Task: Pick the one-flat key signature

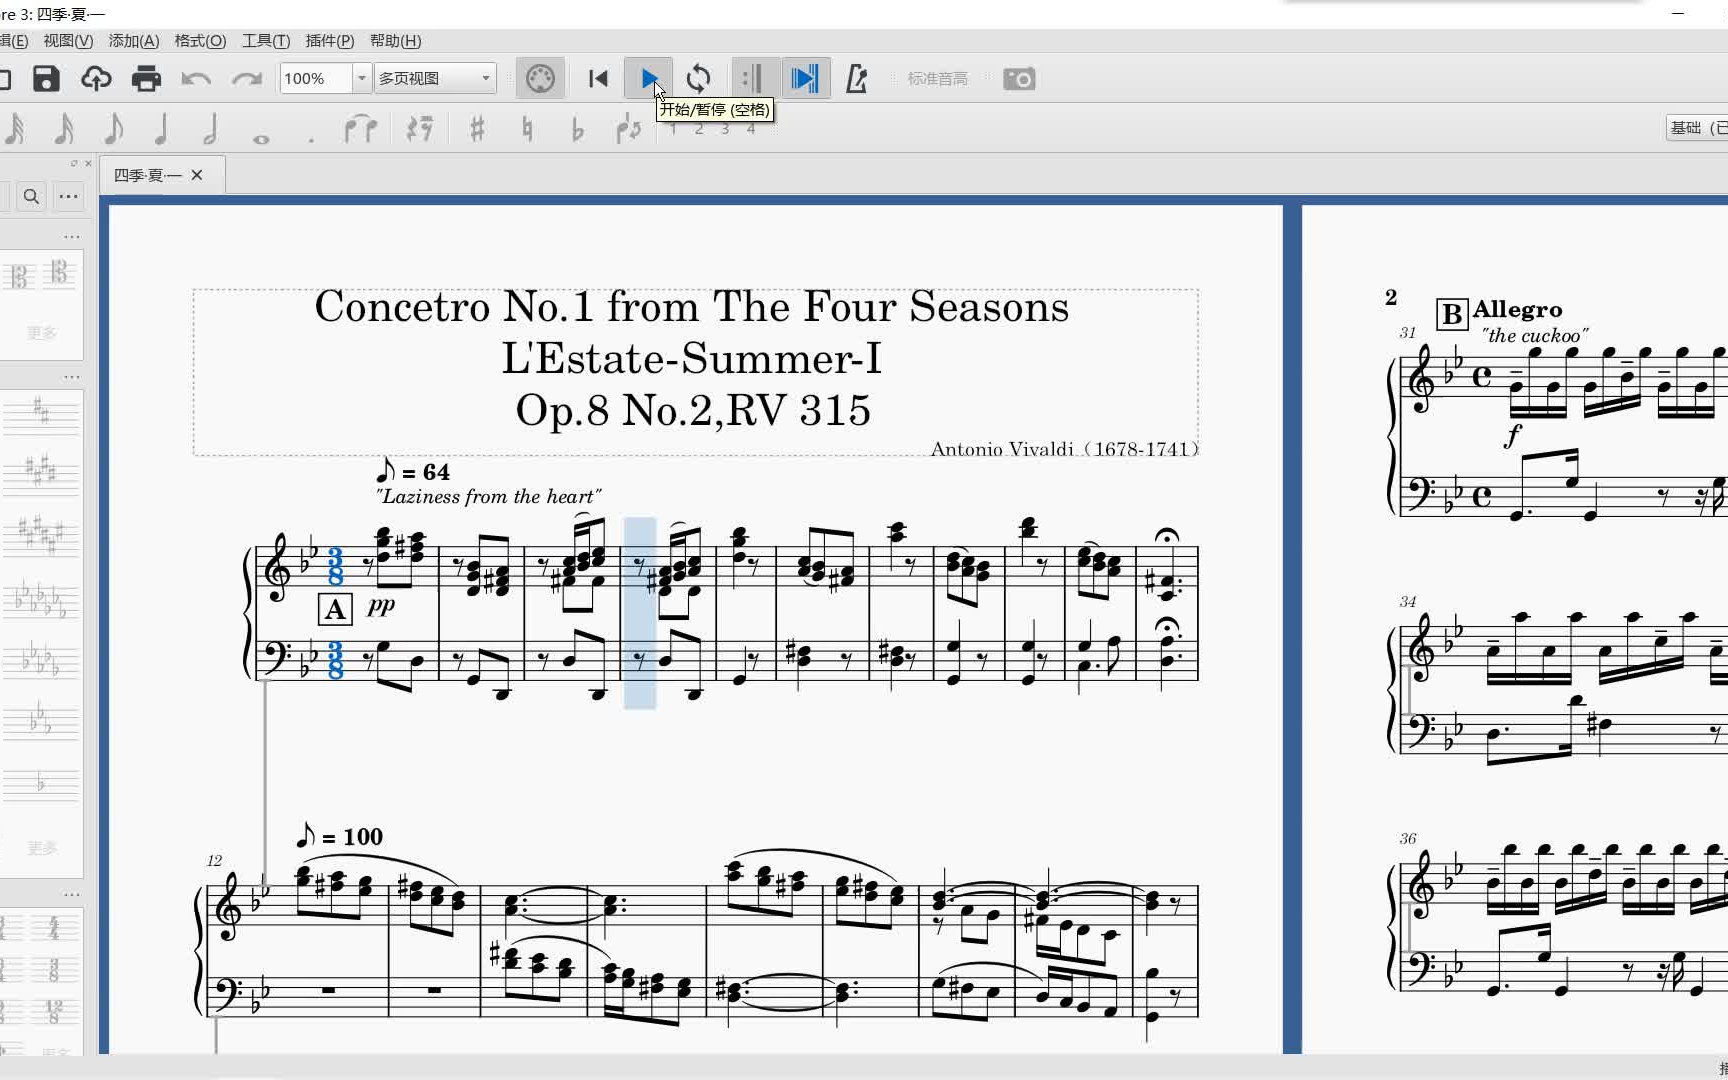Action: pos(40,785)
